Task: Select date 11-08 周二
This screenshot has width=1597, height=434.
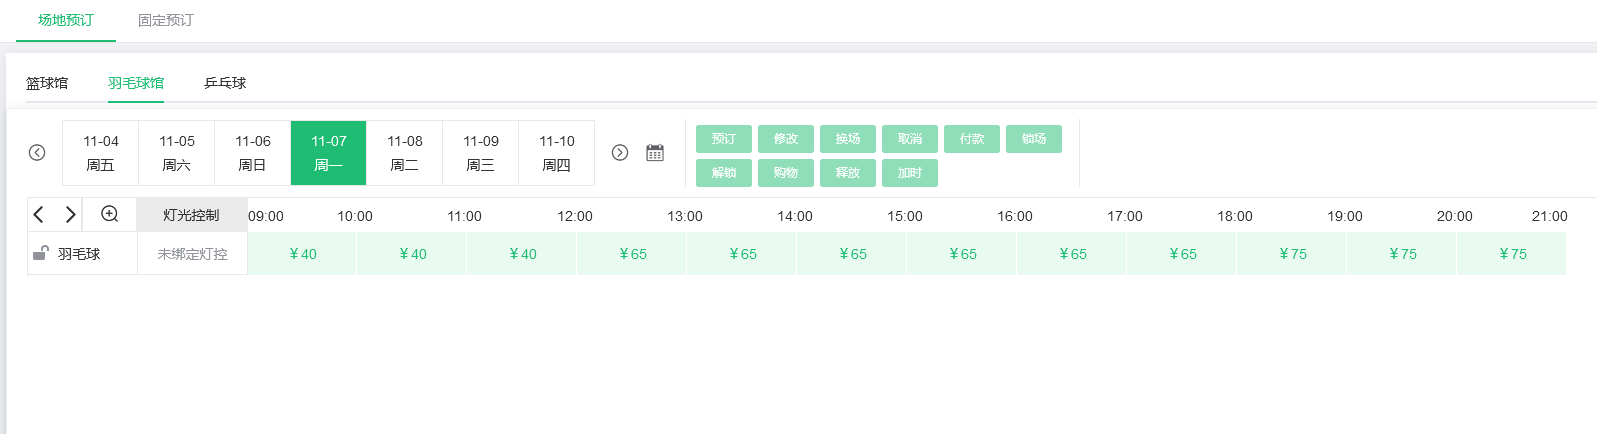Action: point(405,153)
